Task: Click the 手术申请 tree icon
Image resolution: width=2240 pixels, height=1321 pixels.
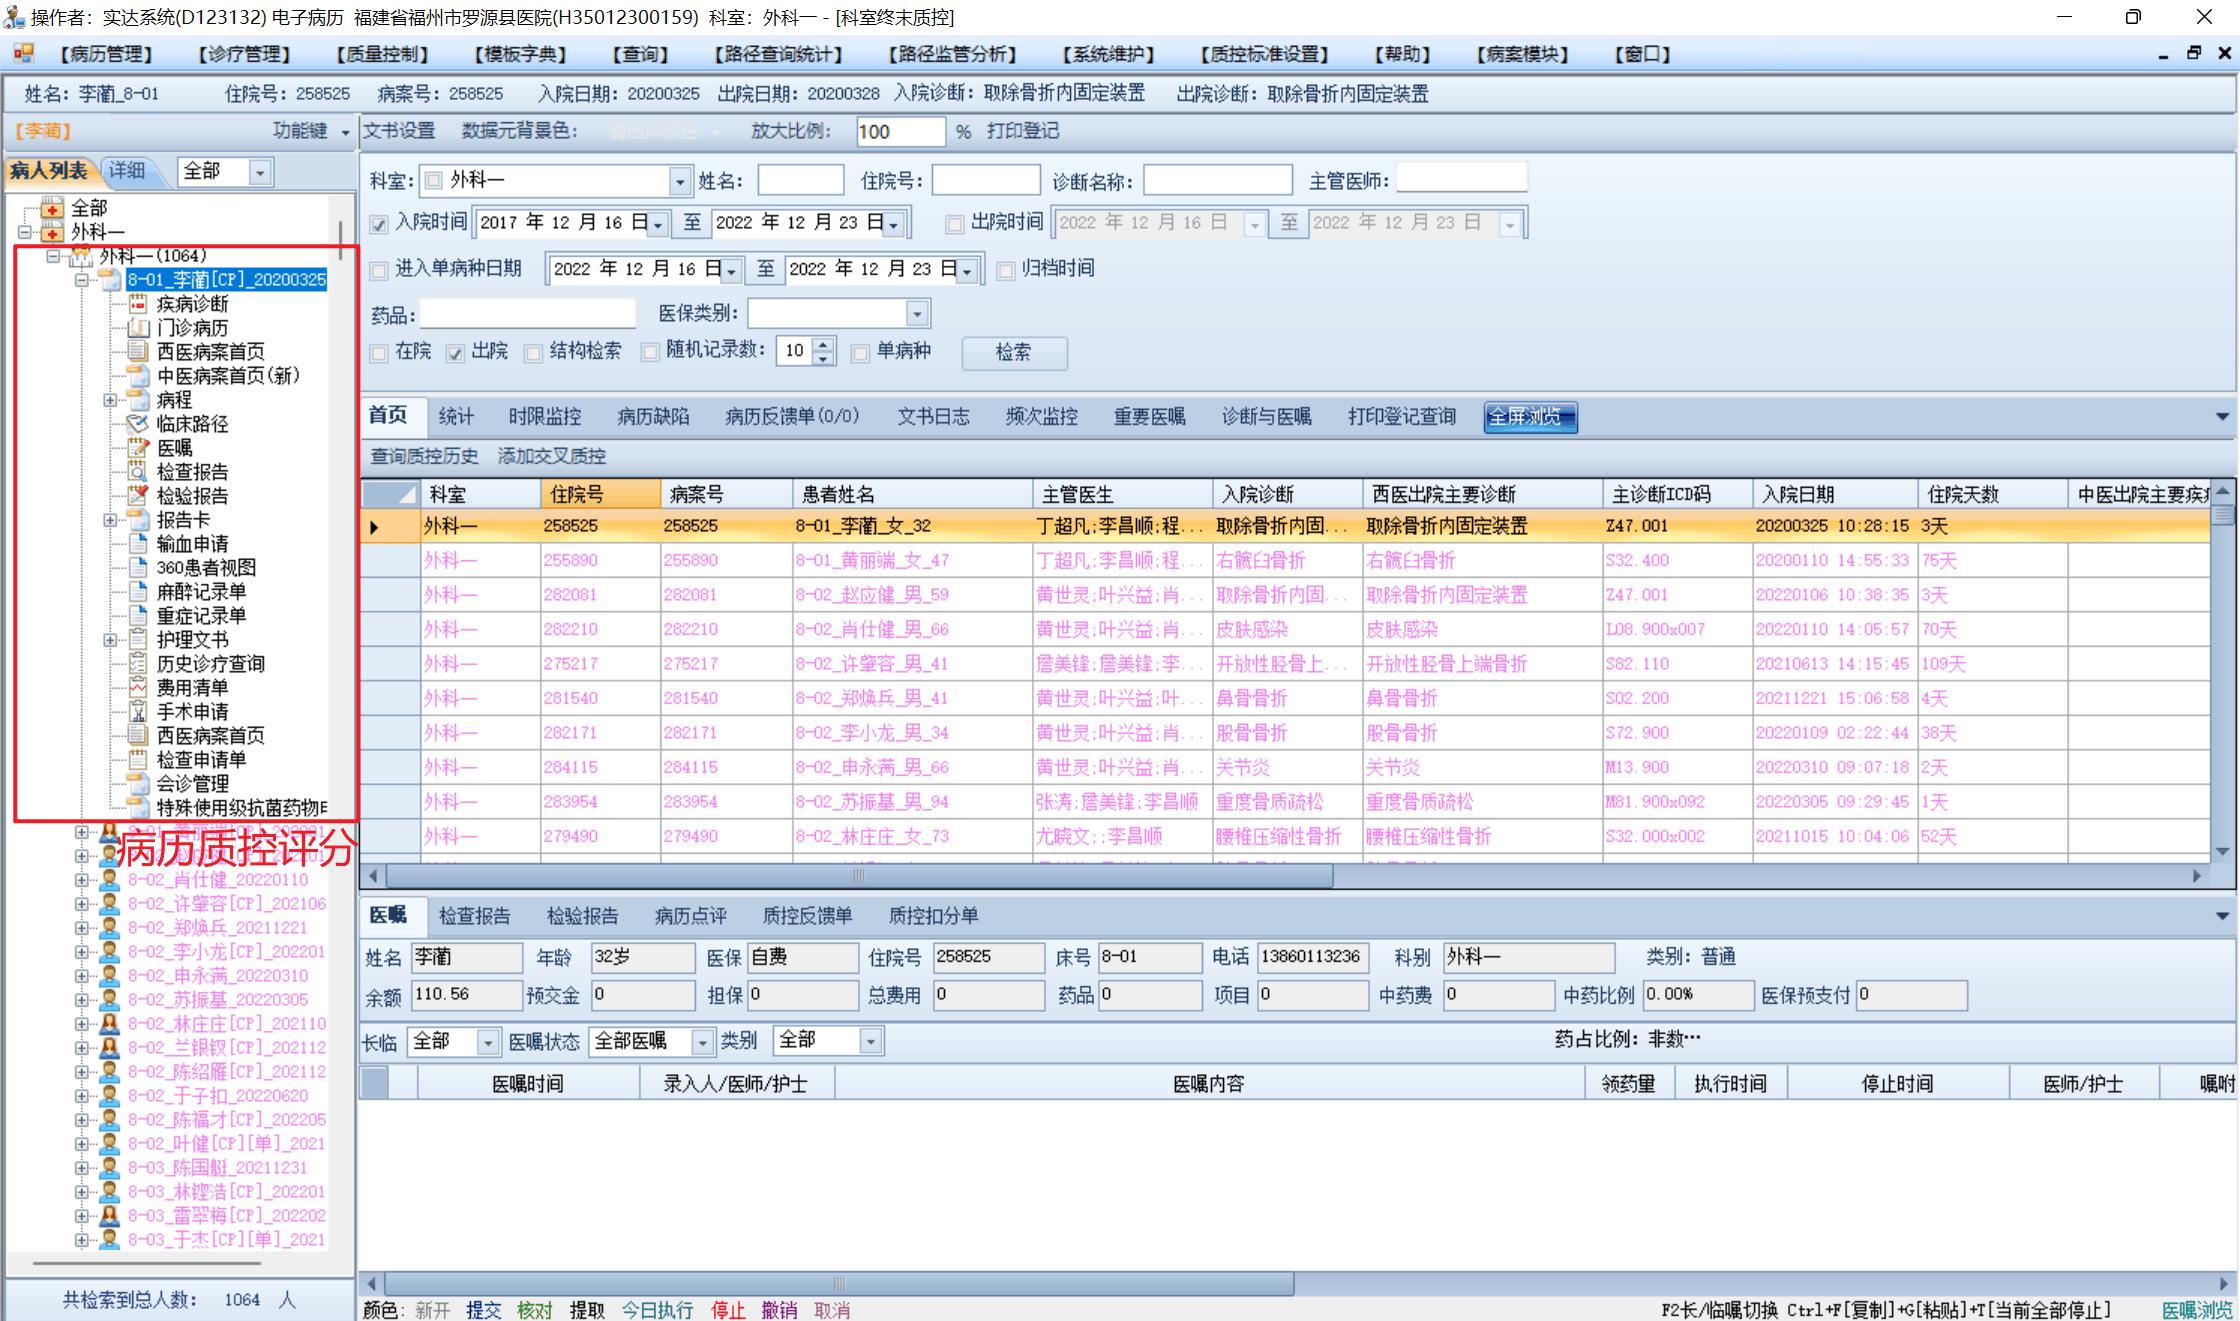Action: click(x=138, y=712)
